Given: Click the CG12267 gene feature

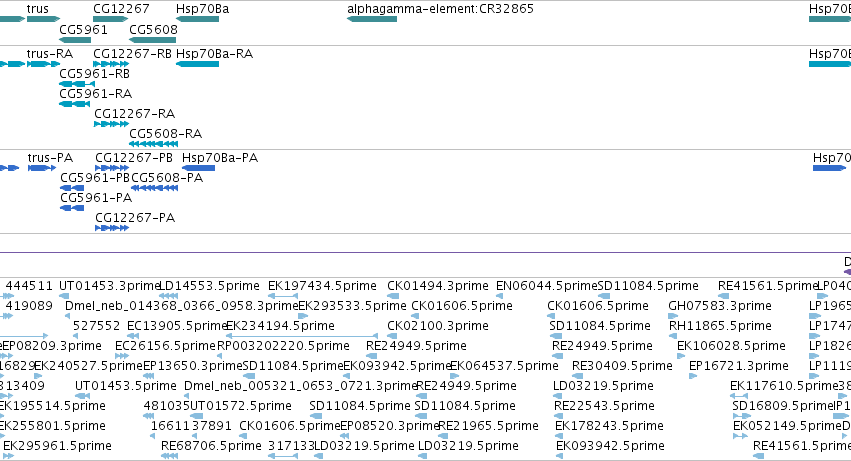Looking at the screenshot, I should 111,19.
